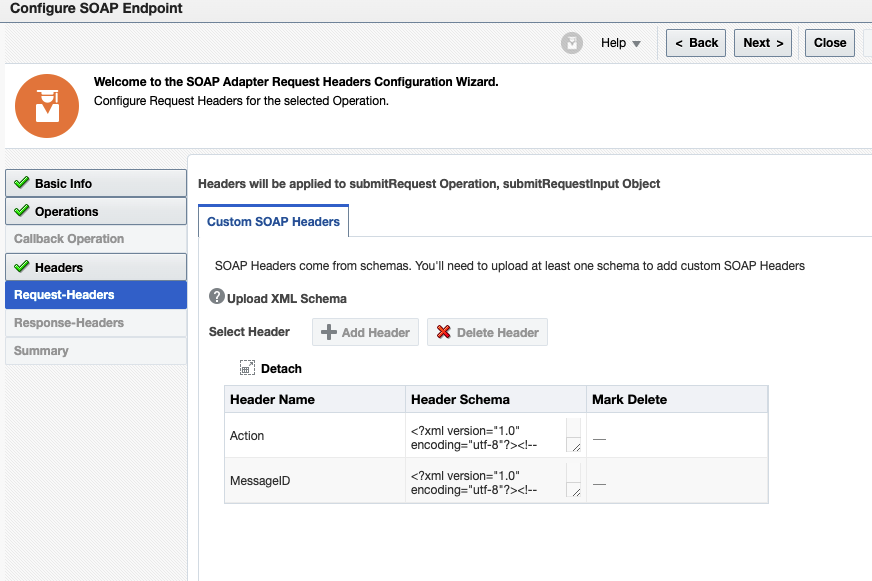
Task: Click the Add Header button
Action: 365,332
